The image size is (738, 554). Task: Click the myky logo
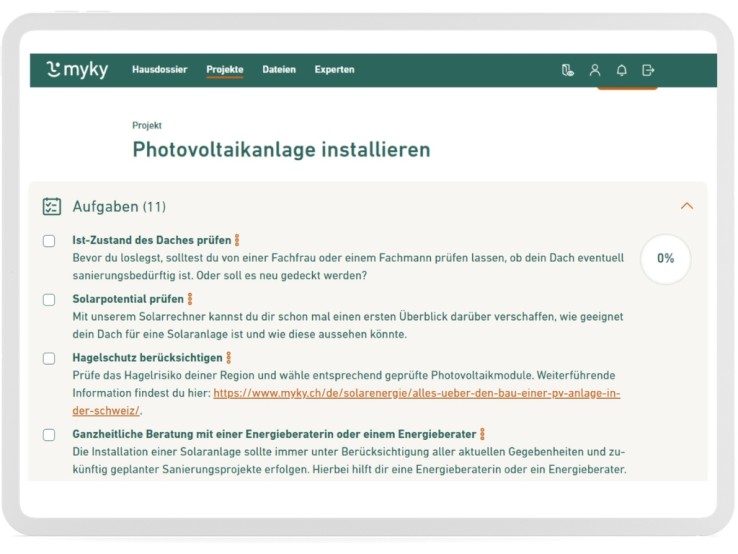pyautogui.click(x=77, y=70)
